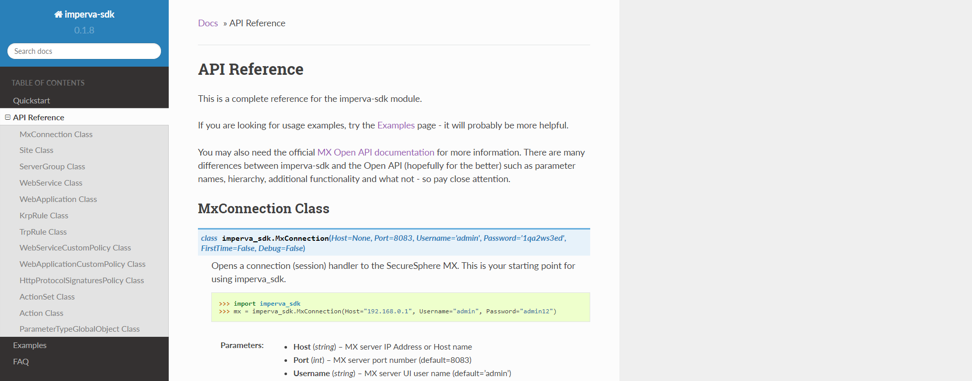This screenshot has width=972, height=381.
Task: Click the Host parameter description
Action: (x=382, y=347)
